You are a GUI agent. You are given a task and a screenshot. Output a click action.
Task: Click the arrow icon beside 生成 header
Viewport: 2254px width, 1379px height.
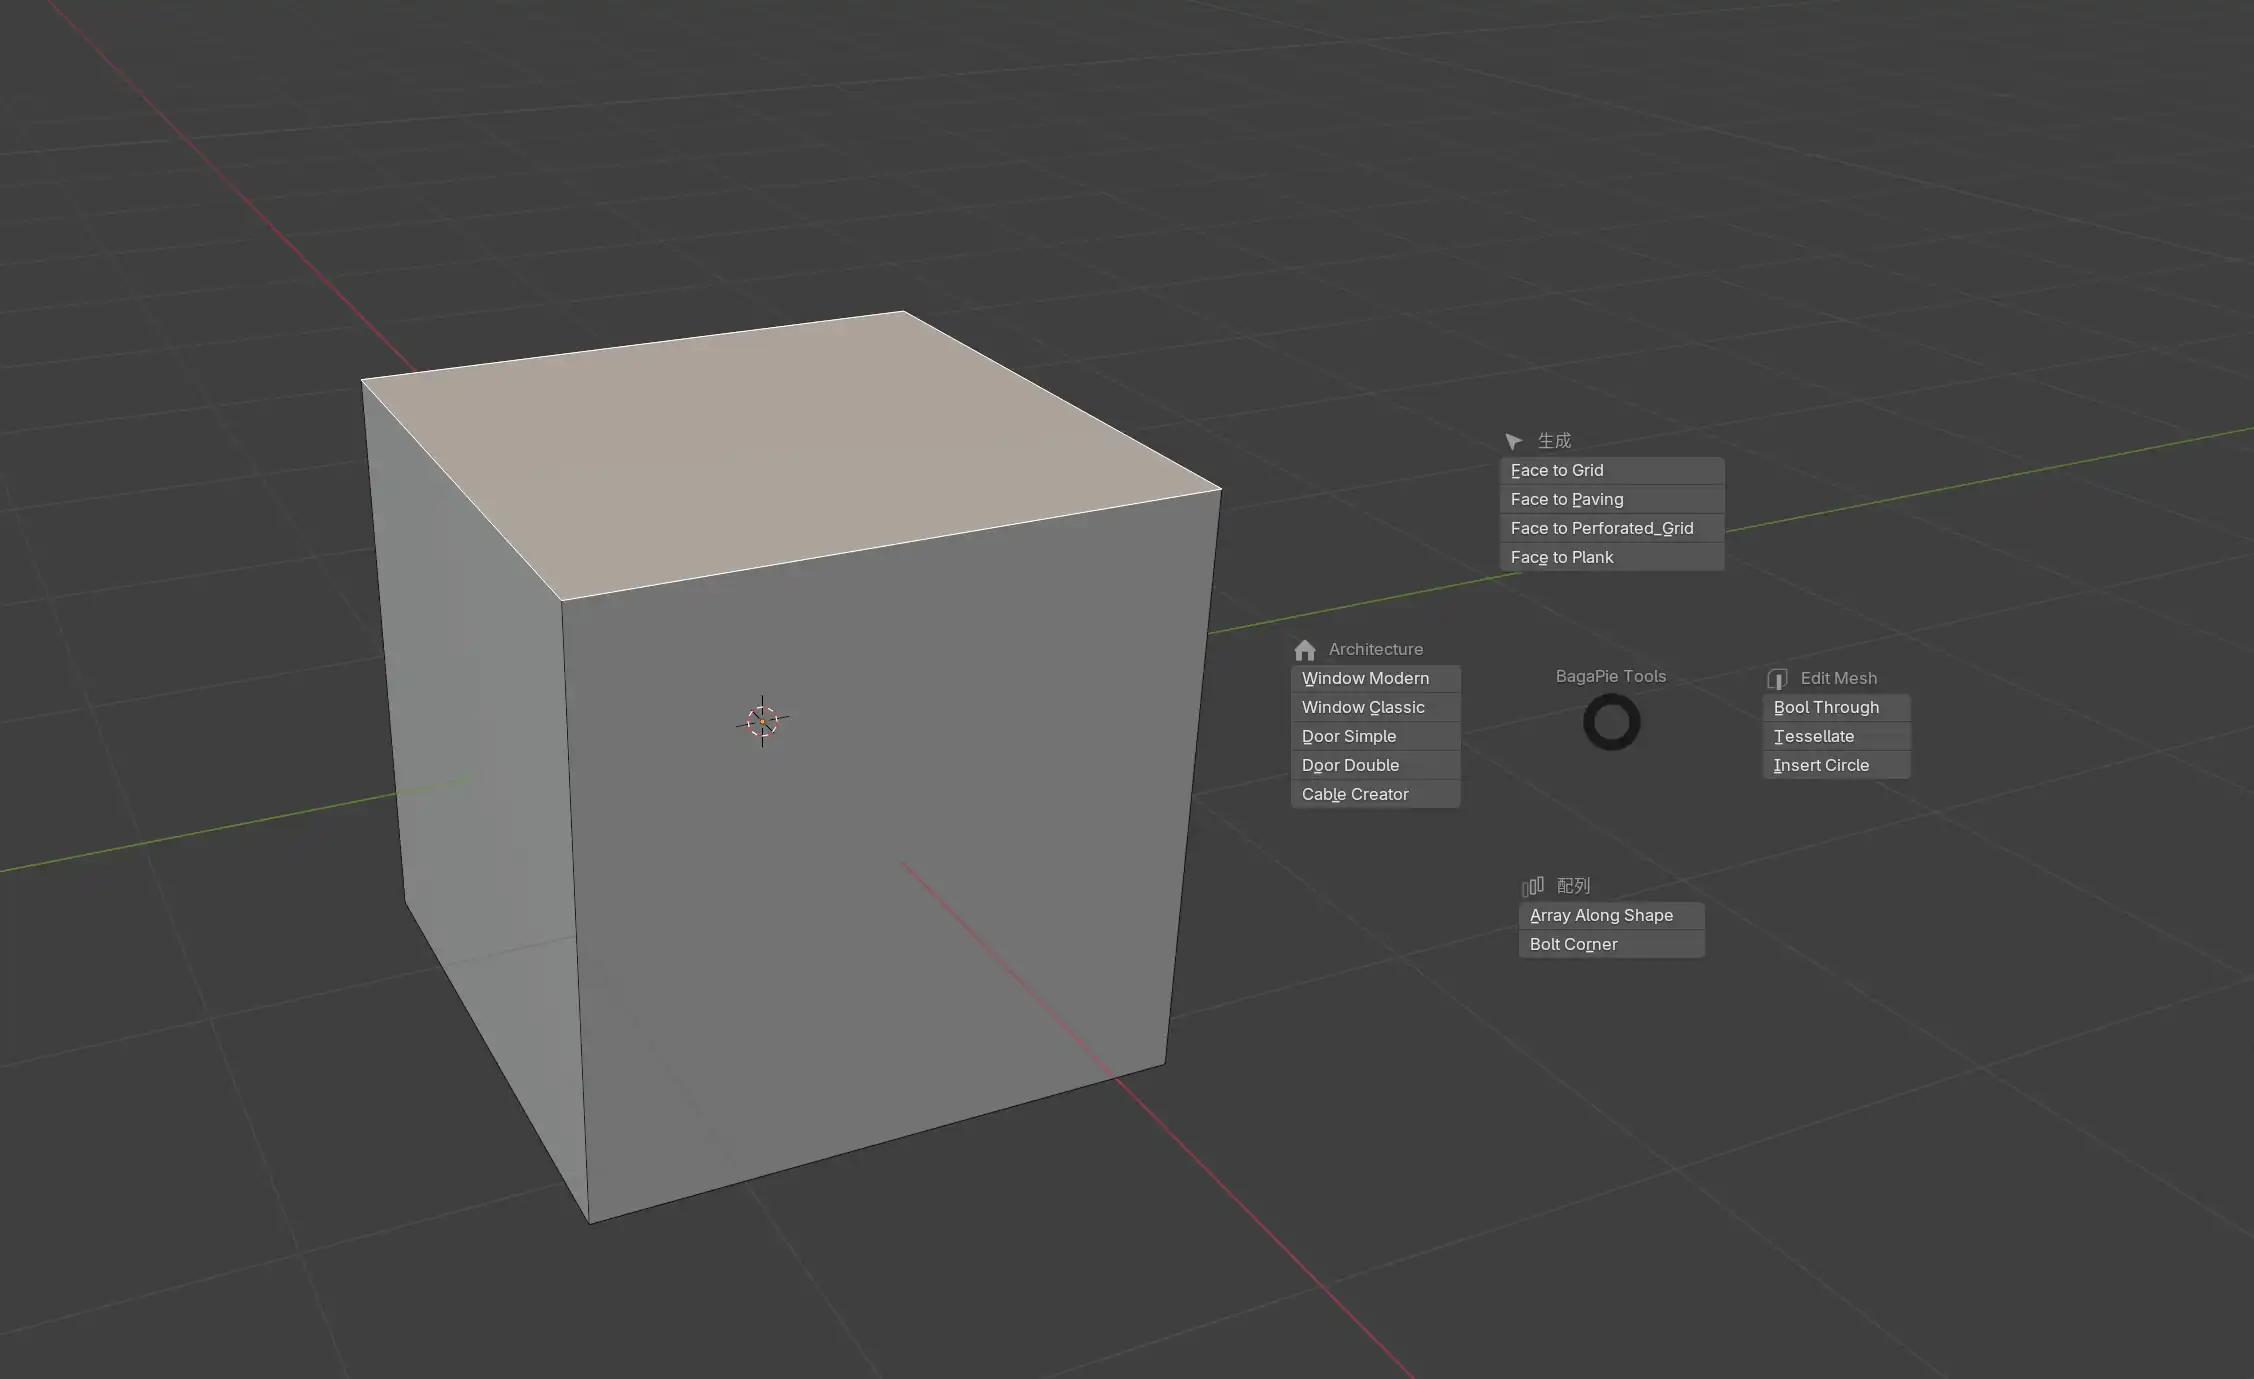tap(1513, 441)
